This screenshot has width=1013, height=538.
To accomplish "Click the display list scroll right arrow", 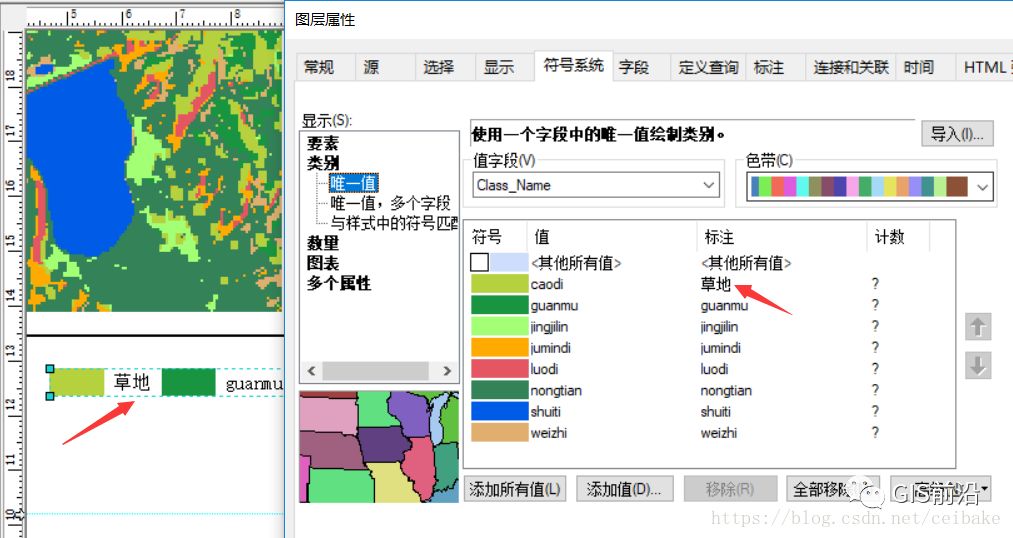I will coord(447,371).
